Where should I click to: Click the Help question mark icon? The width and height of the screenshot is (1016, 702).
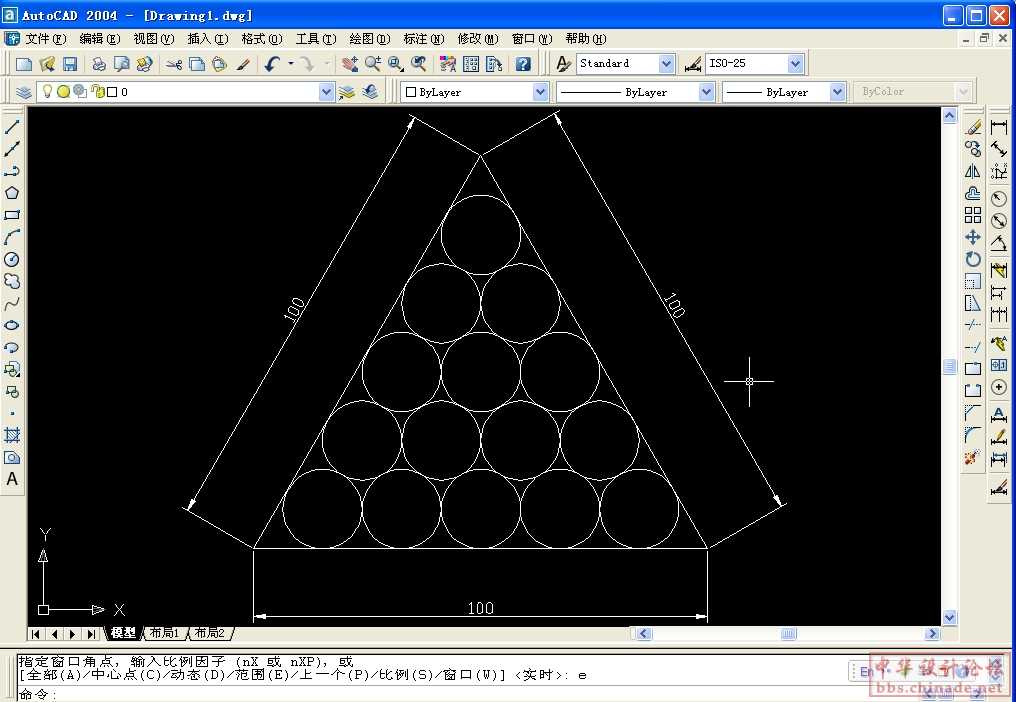pos(523,64)
